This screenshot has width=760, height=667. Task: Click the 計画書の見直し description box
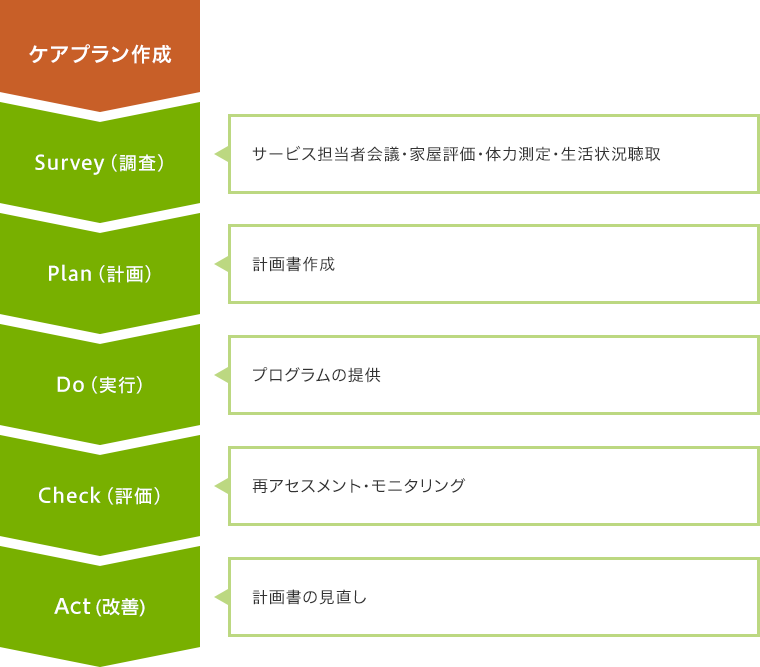point(494,597)
